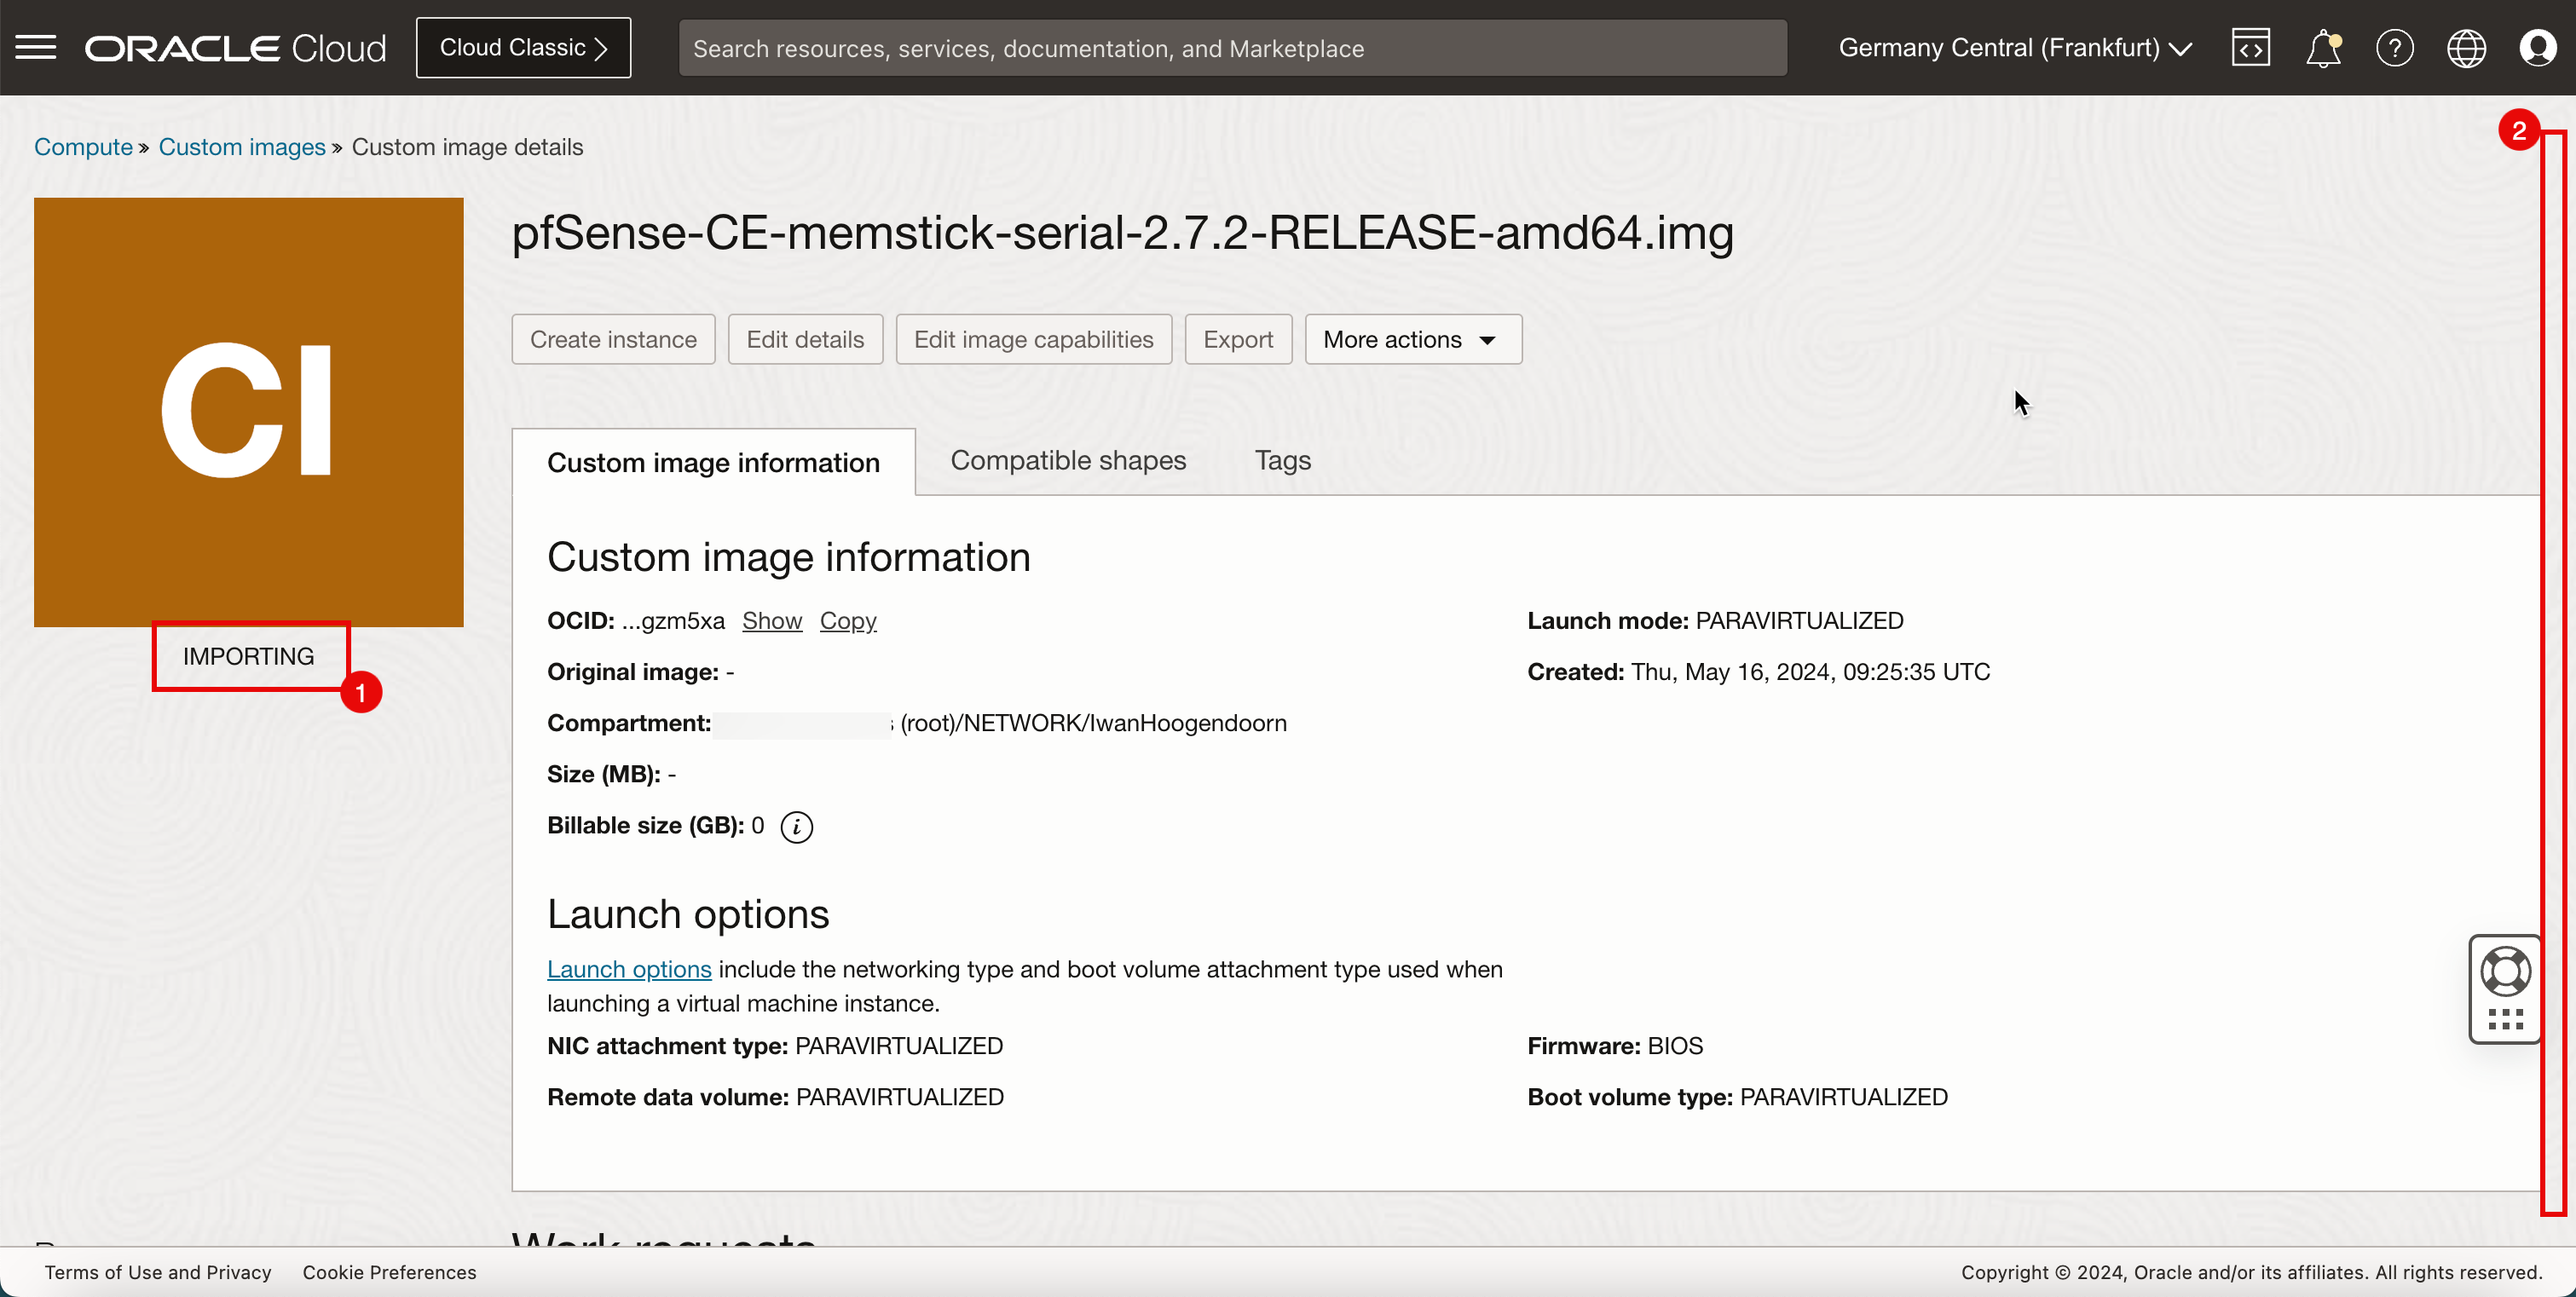Open the Germany Central (Frankfurt) region selector

coord(2014,48)
